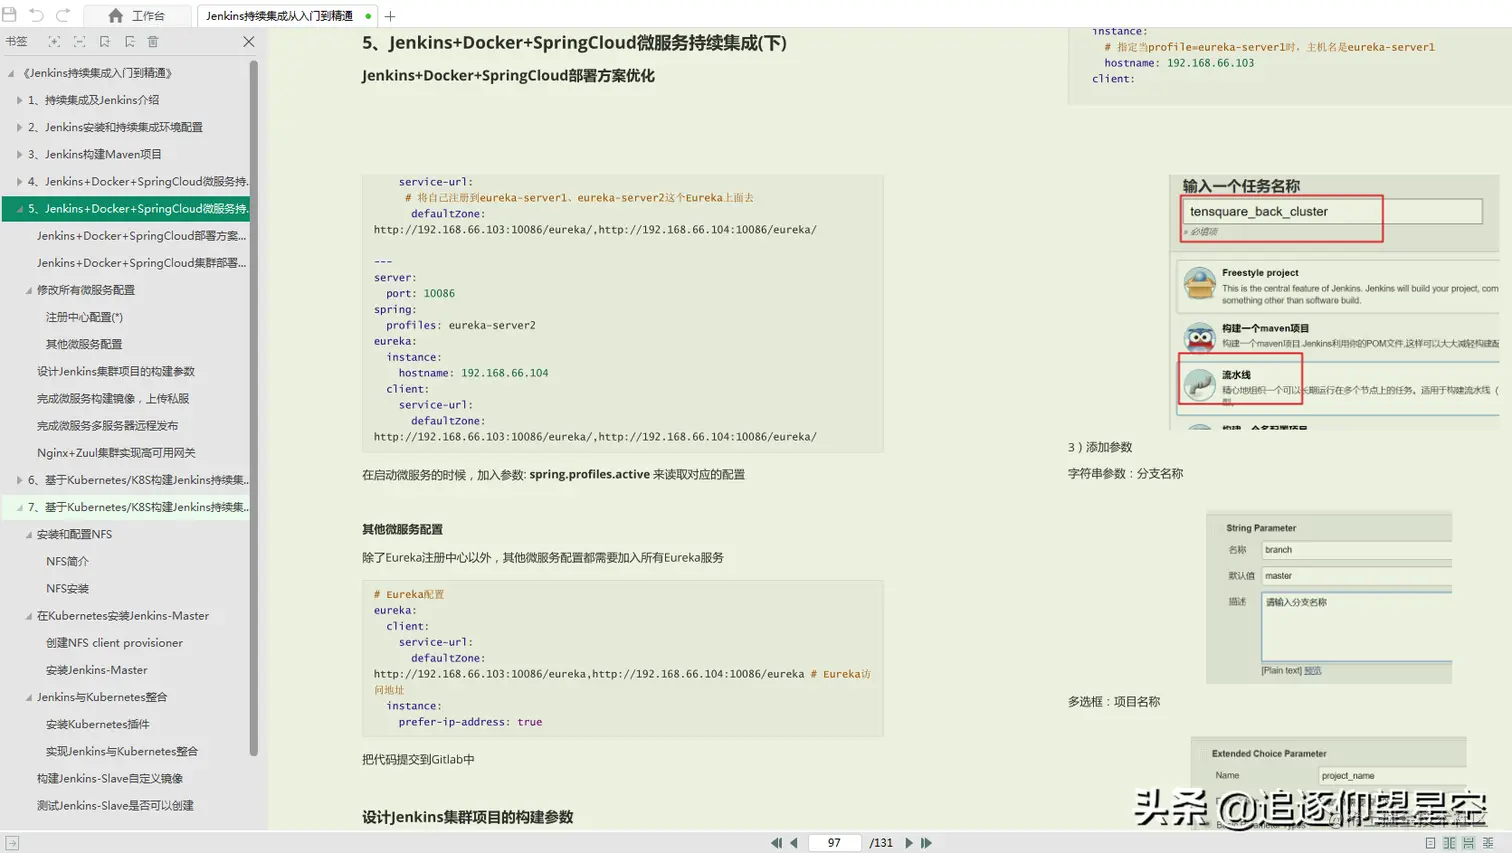This screenshot has width=1512, height=853.
Task: Select bookmark 测试Jenkins-Slave是否可以创建
Action: tap(115, 806)
